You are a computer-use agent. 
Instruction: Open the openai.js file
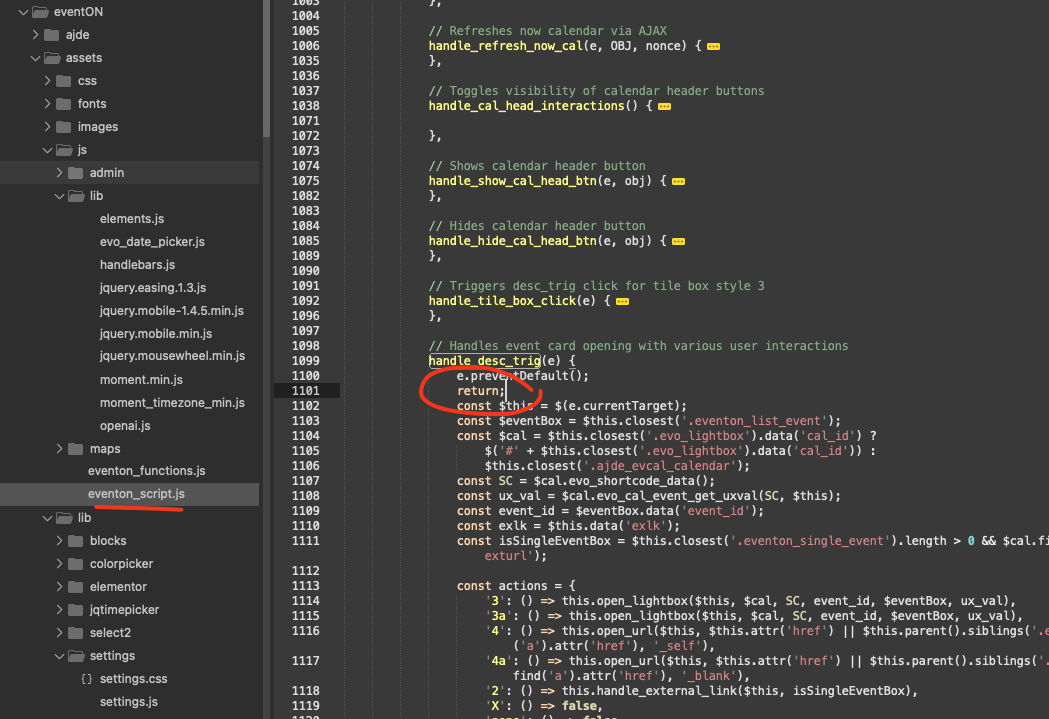point(125,426)
